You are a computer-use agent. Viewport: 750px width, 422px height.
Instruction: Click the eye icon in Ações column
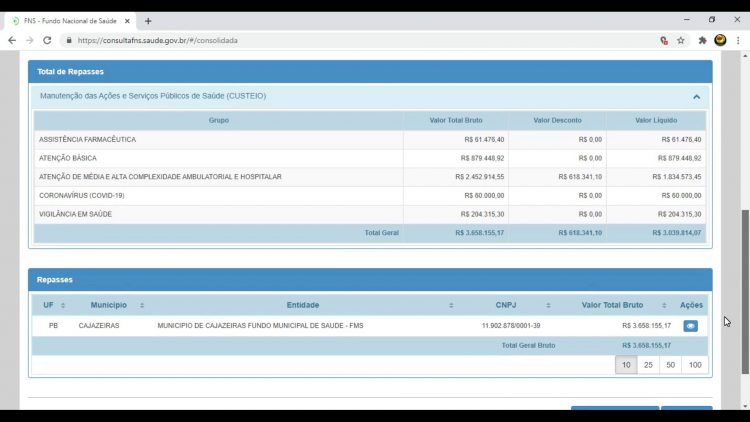pyautogui.click(x=691, y=326)
